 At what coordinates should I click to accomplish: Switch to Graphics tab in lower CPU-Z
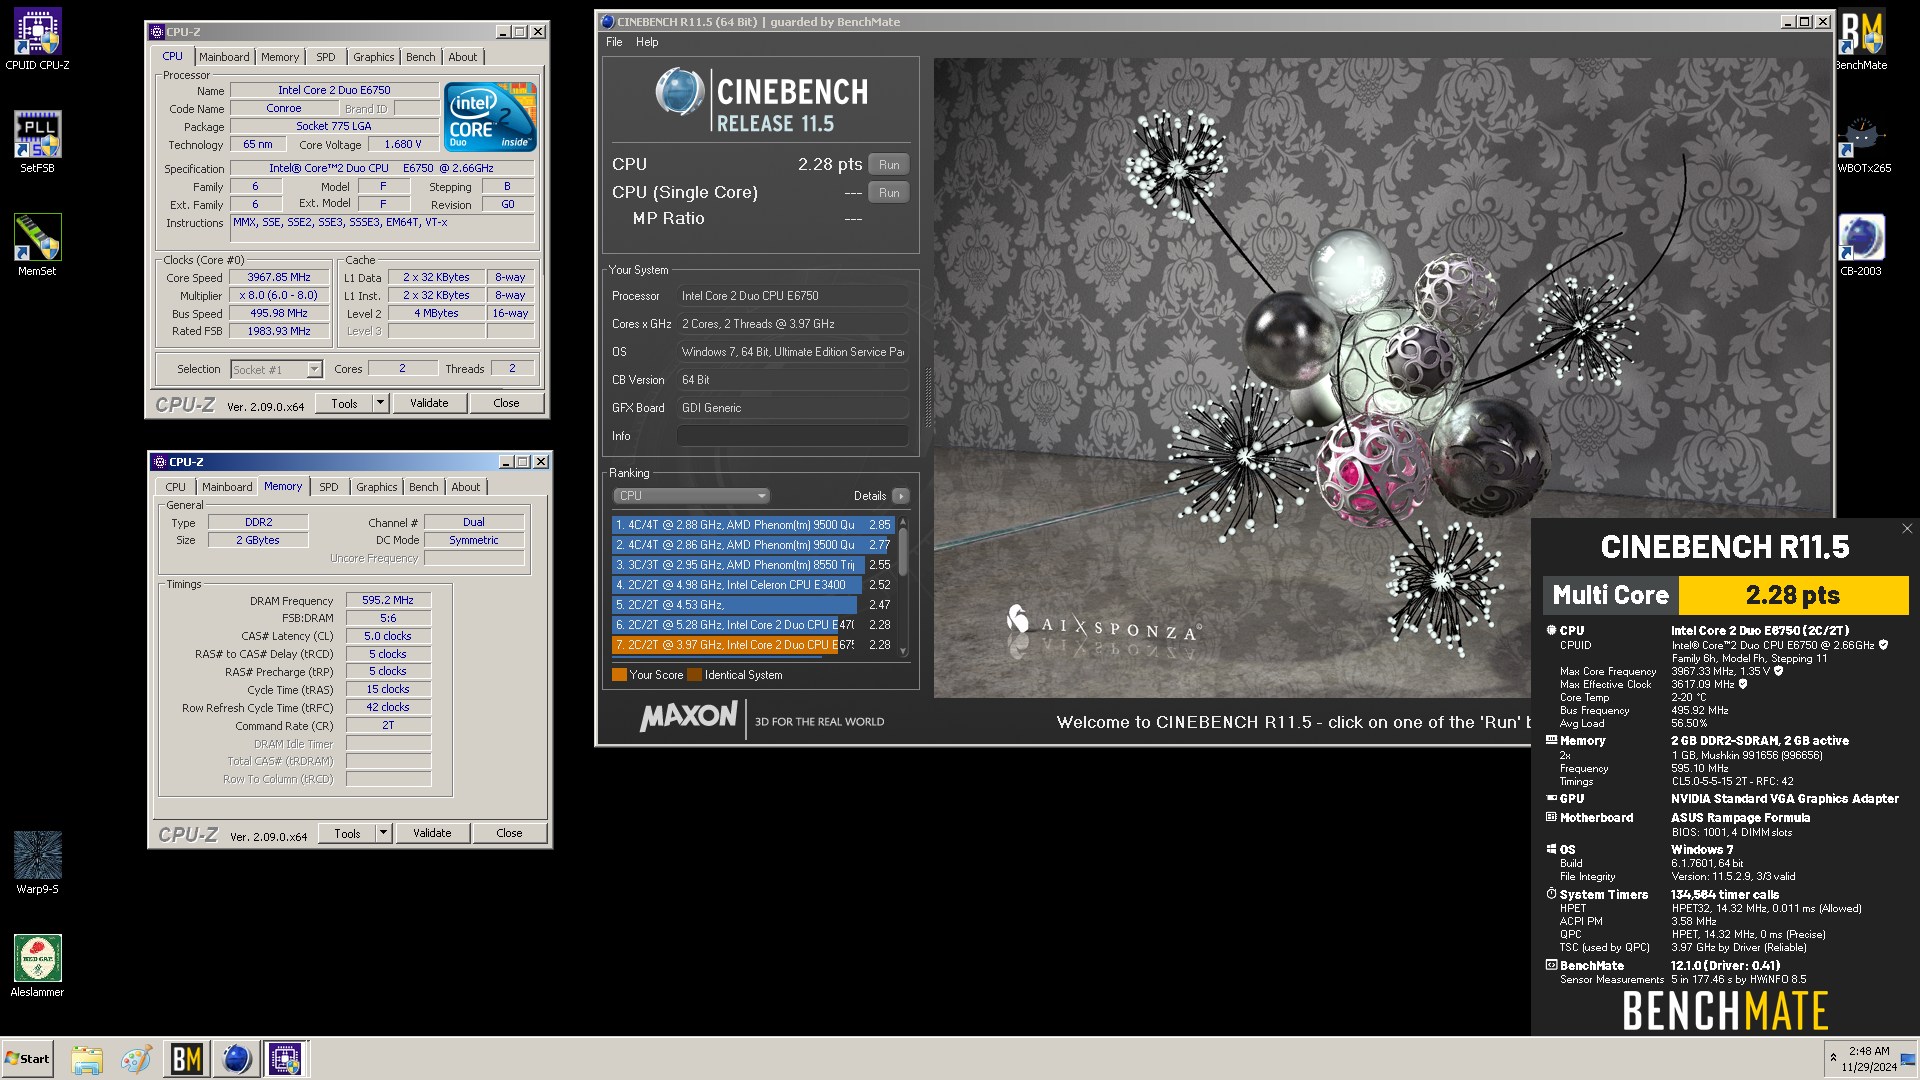pyautogui.click(x=377, y=487)
